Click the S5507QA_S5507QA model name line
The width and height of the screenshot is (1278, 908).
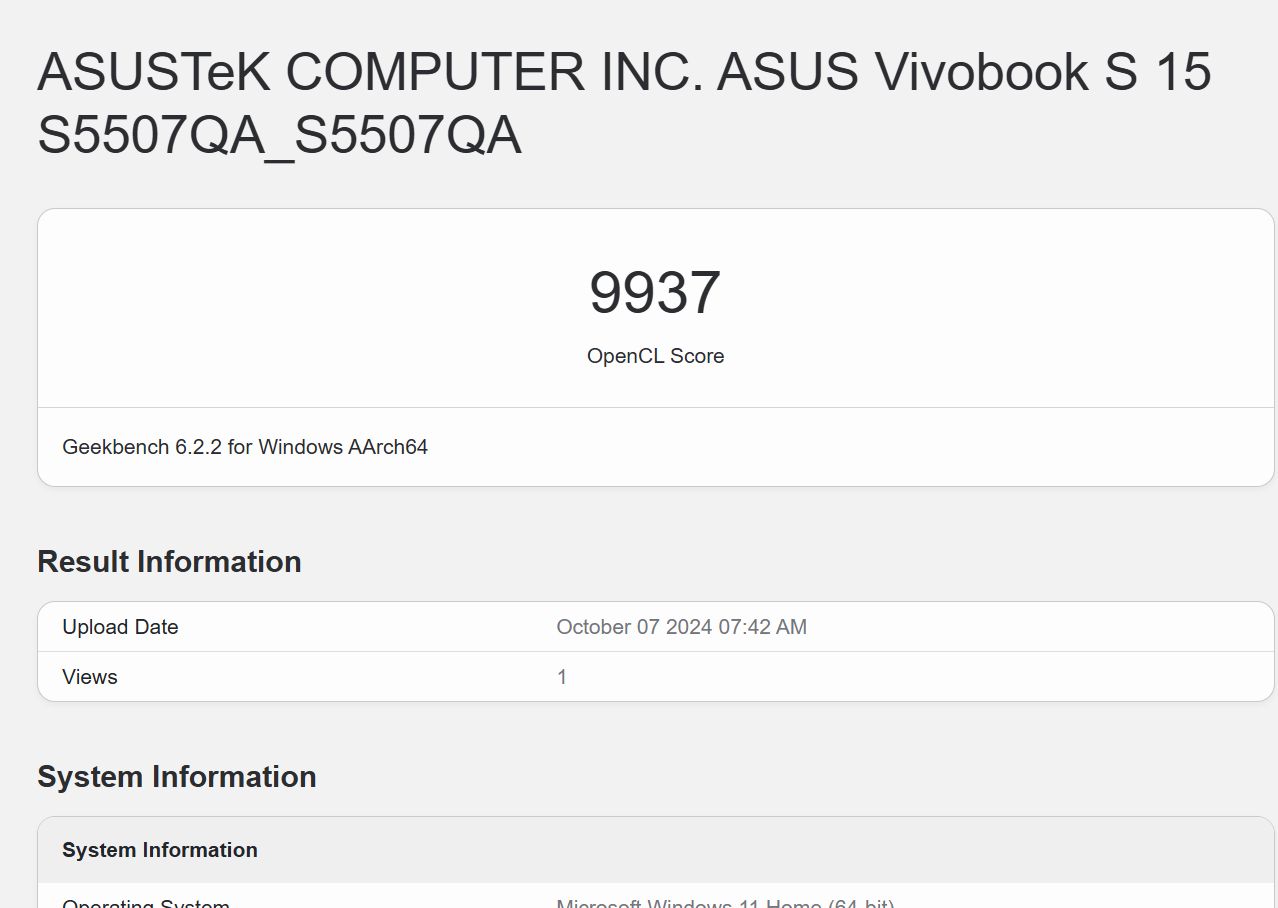click(x=279, y=134)
